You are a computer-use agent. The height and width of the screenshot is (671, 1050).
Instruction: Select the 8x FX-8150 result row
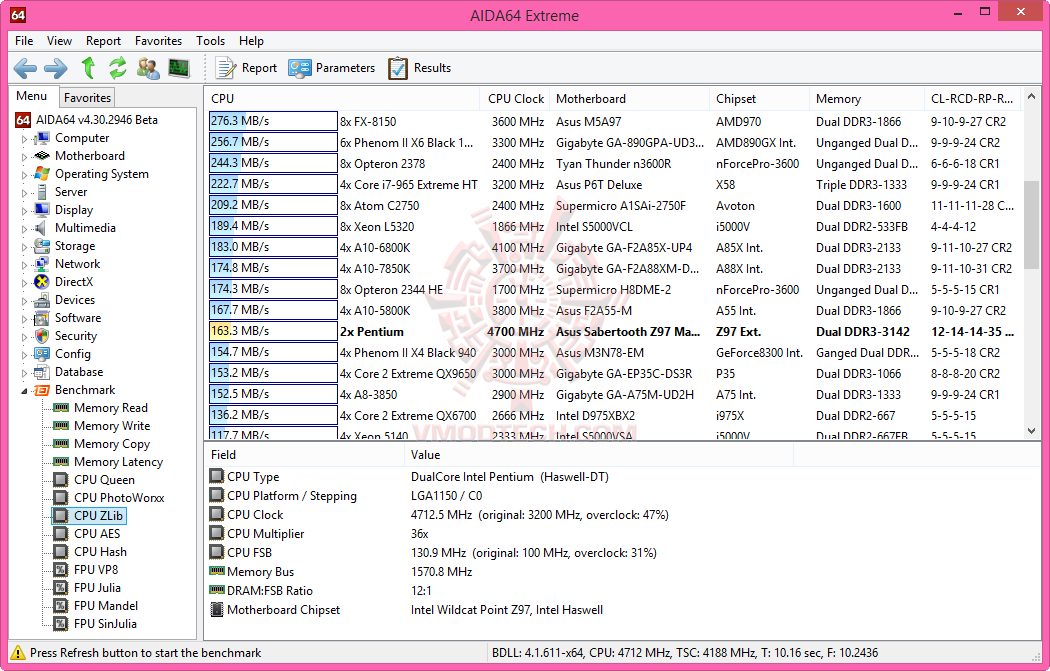613,121
